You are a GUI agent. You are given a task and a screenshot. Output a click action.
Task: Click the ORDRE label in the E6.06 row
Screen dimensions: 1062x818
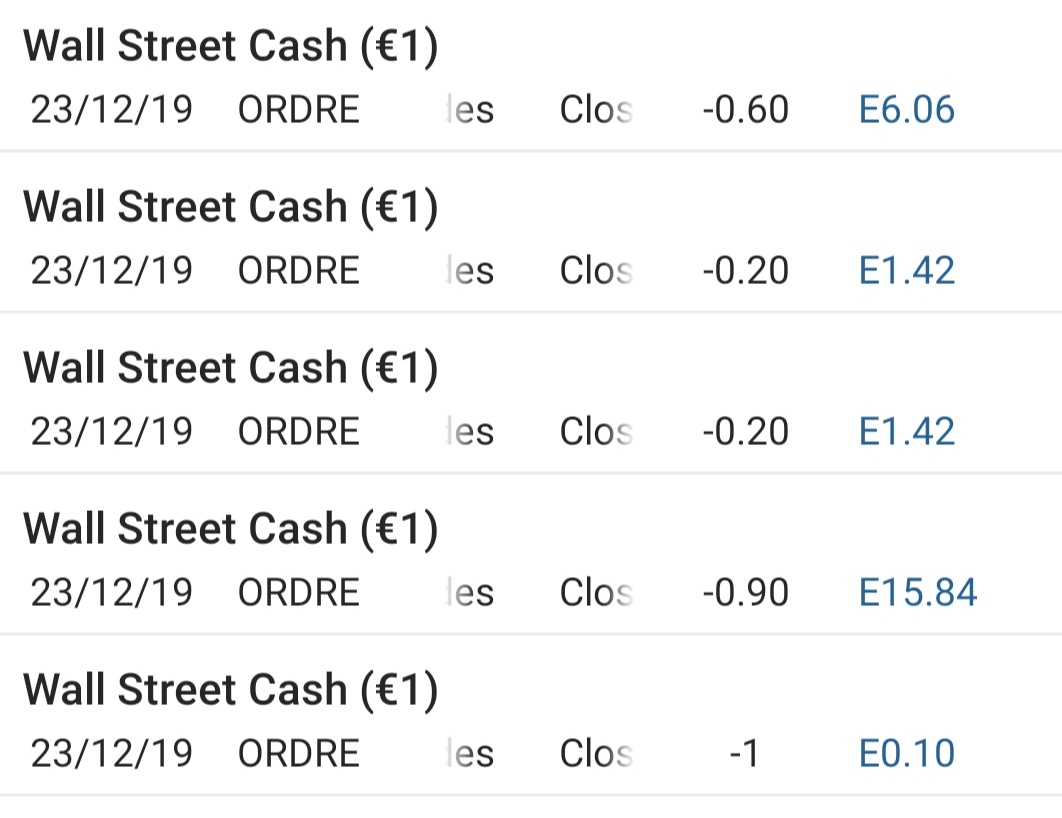298,109
